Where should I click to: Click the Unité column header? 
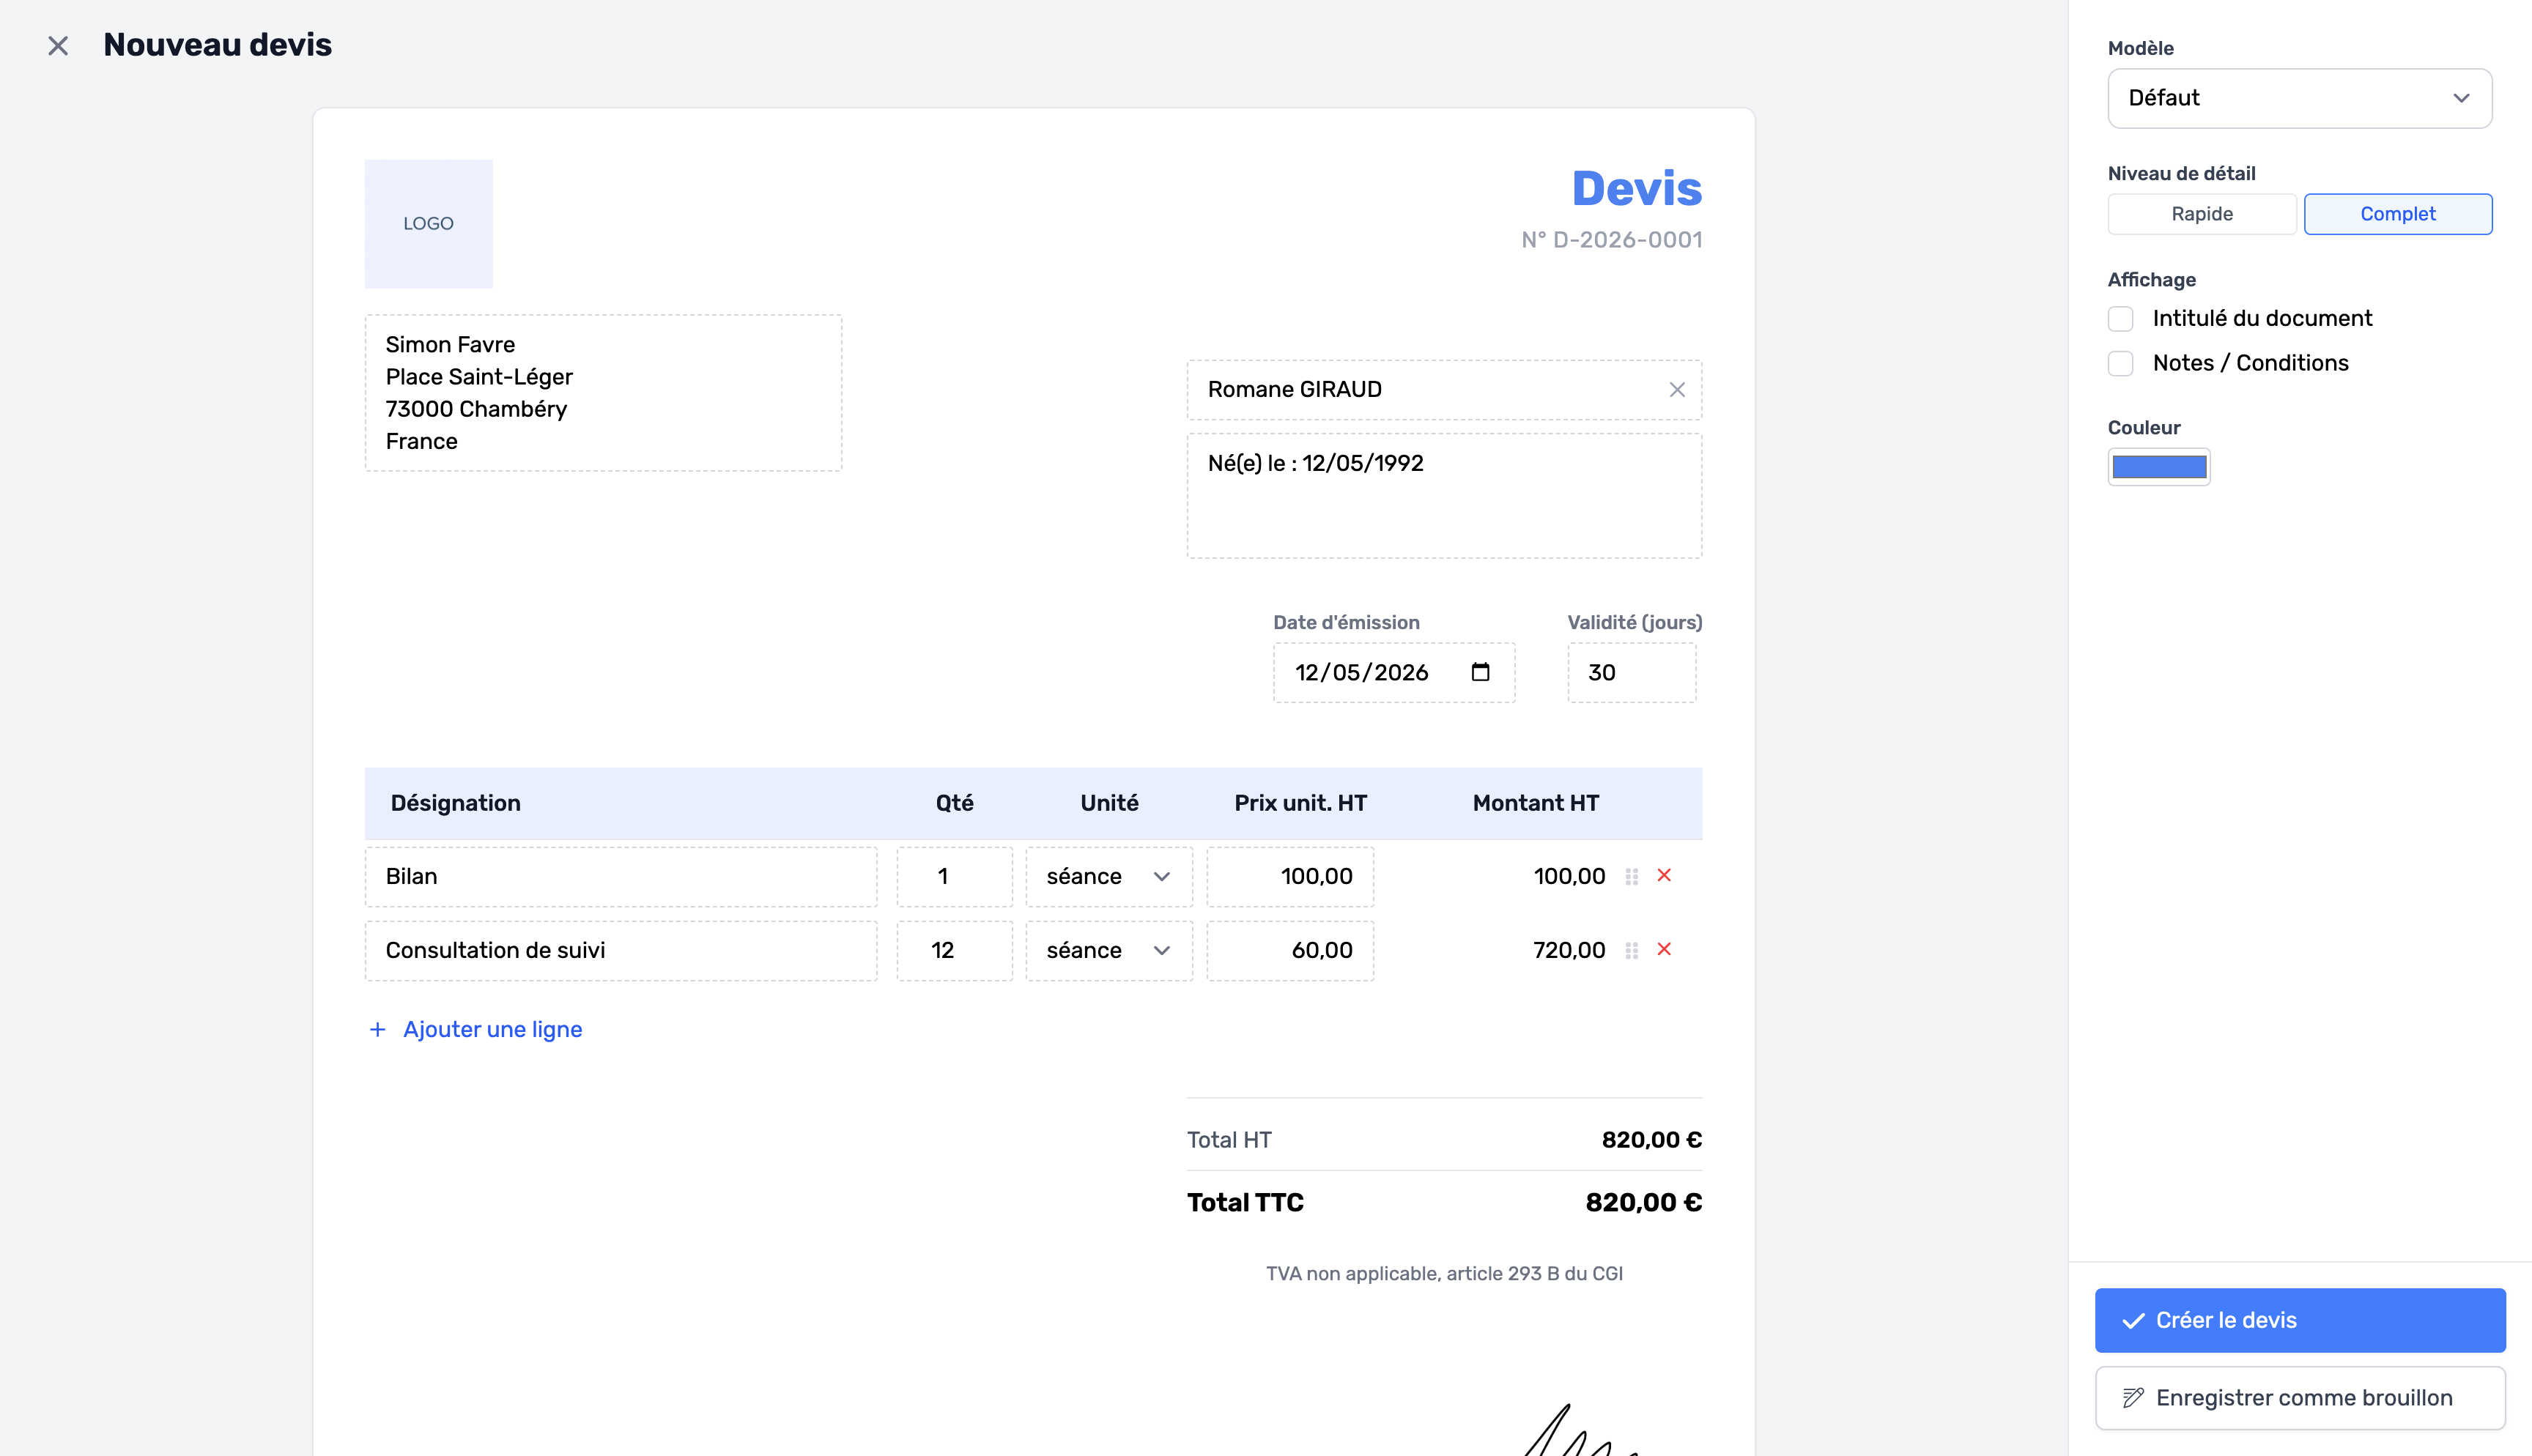1109,803
